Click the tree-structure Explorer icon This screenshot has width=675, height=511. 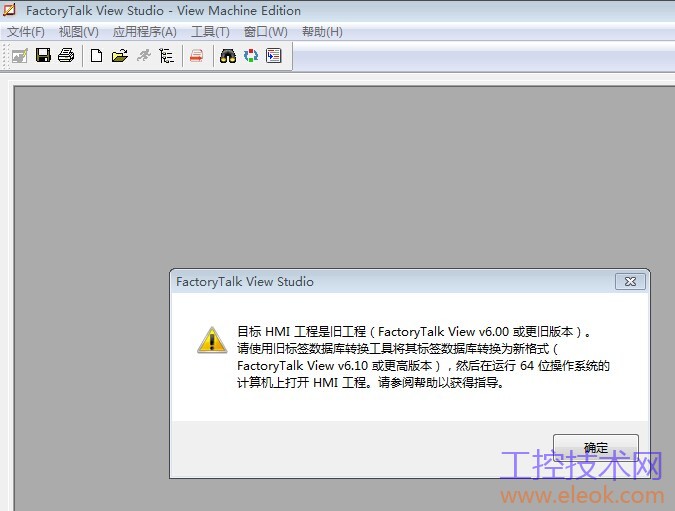[166, 56]
